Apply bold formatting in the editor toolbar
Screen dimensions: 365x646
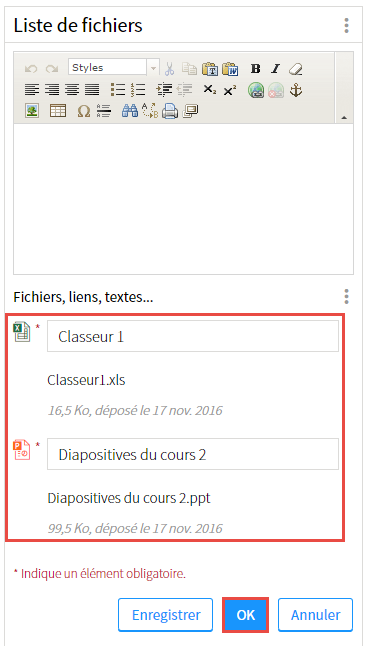point(255,69)
